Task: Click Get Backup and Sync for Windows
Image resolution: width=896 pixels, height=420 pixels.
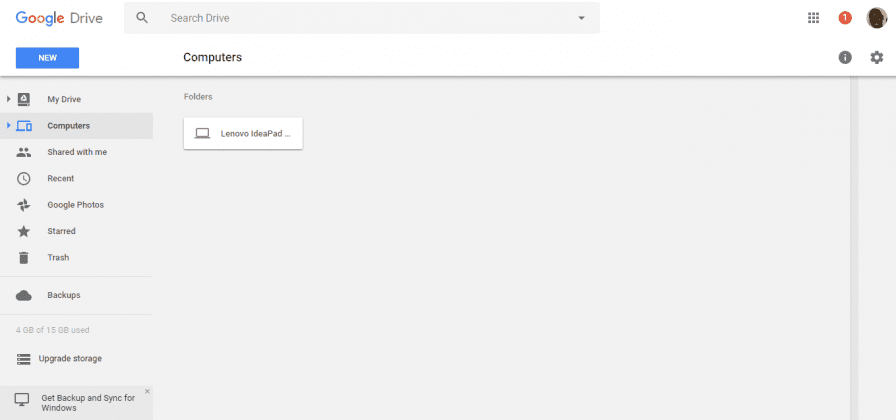Action: (88, 403)
